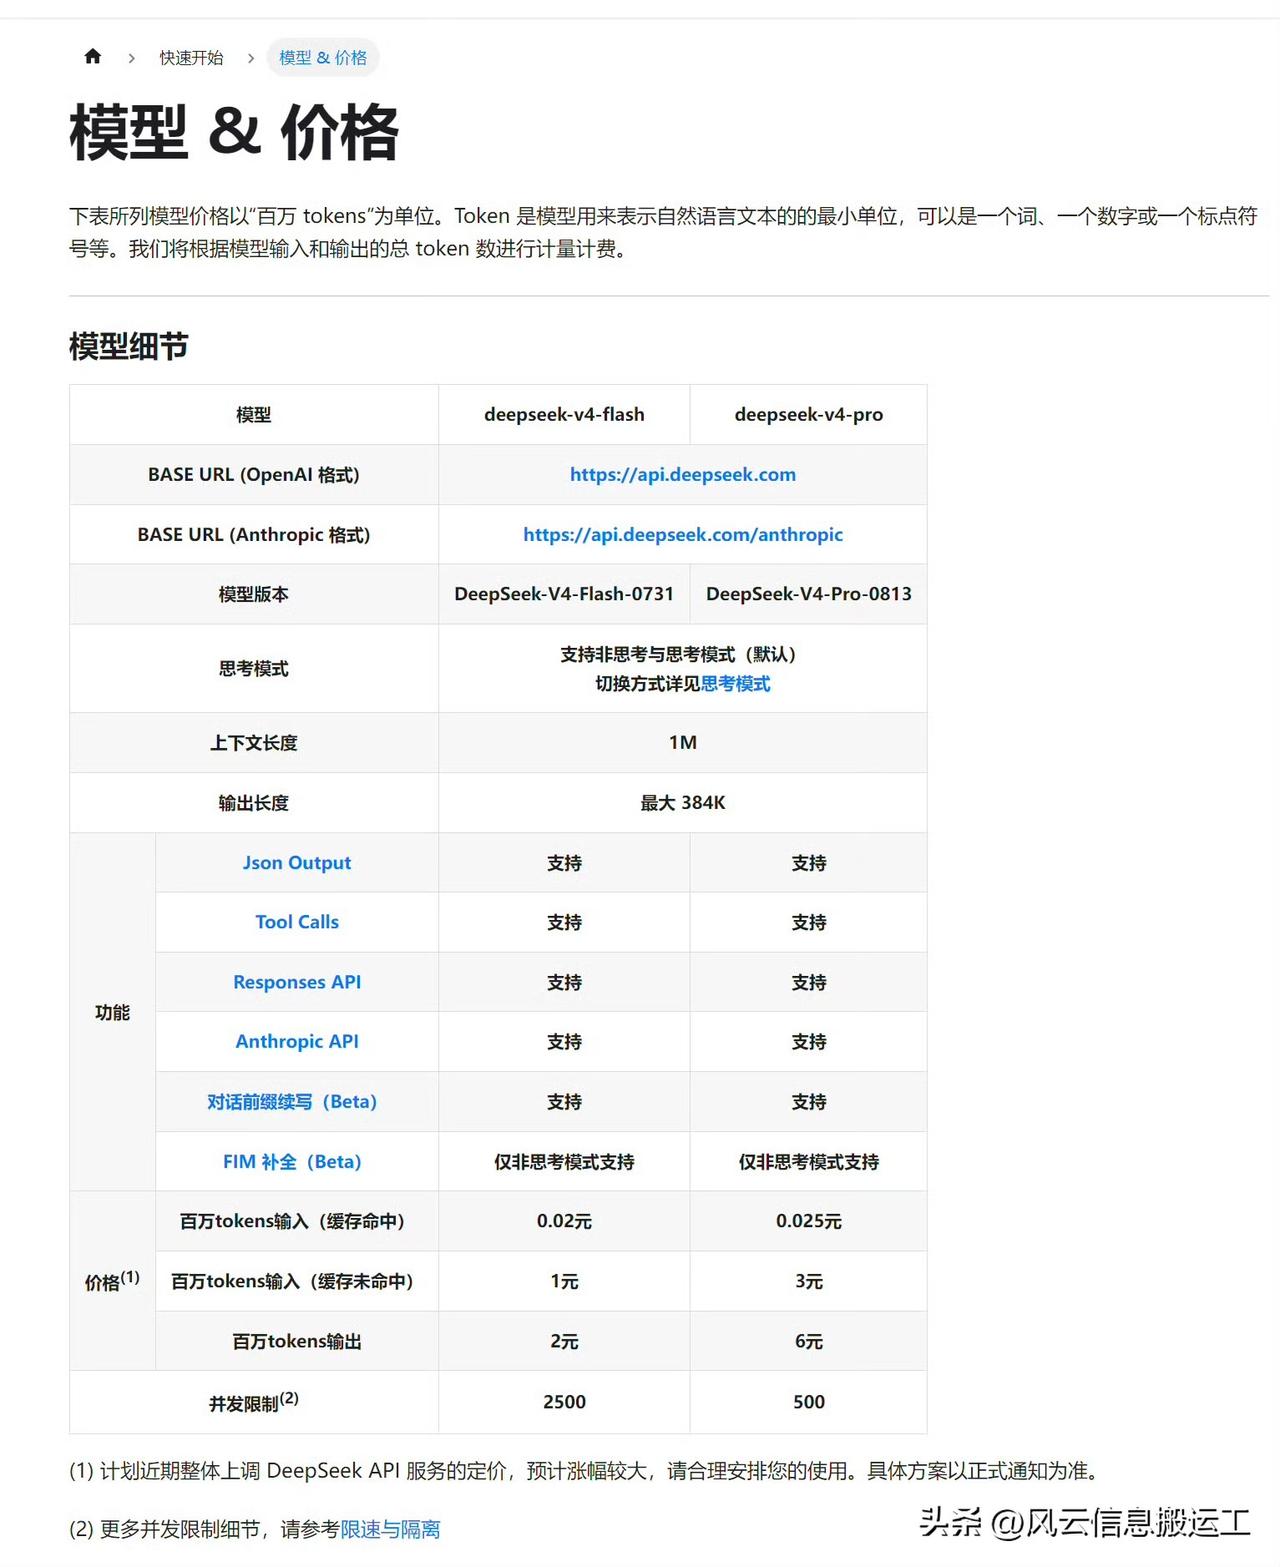Open the FIM 补全 (Beta) link
Viewport: 1280px width, 1567px height.
click(x=292, y=1162)
